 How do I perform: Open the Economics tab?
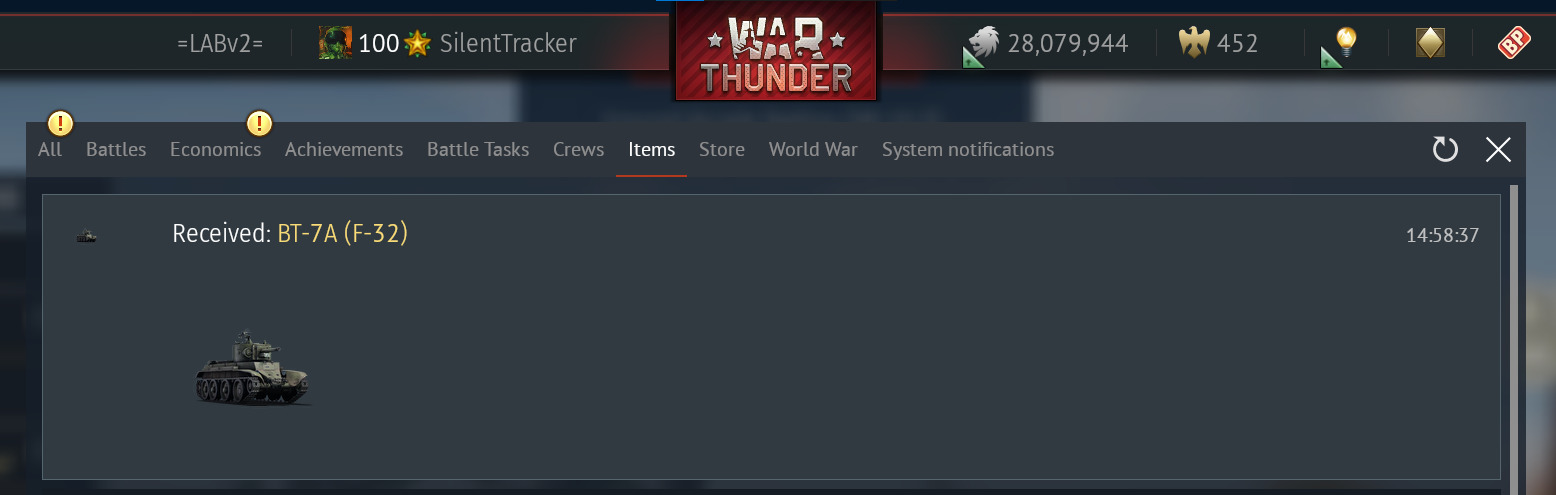tap(215, 149)
